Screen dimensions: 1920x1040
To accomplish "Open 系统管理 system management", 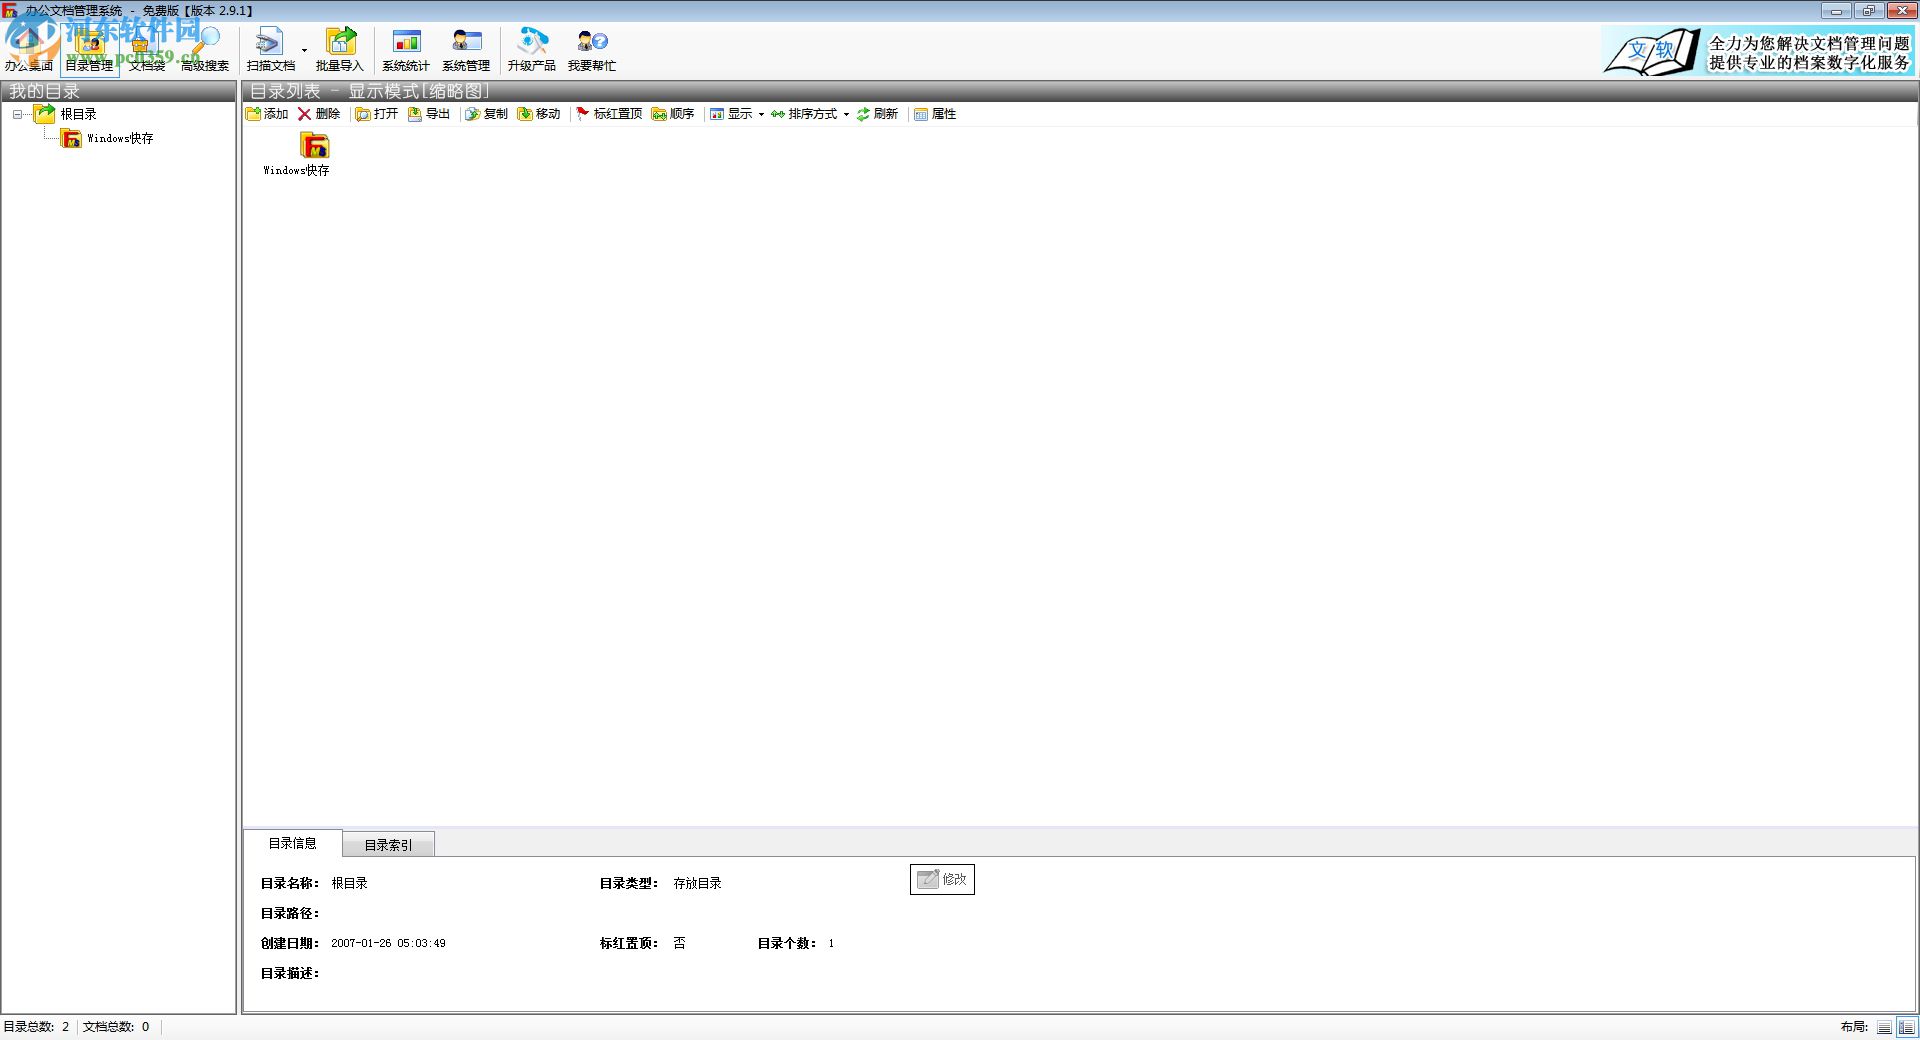I will tap(466, 48).
